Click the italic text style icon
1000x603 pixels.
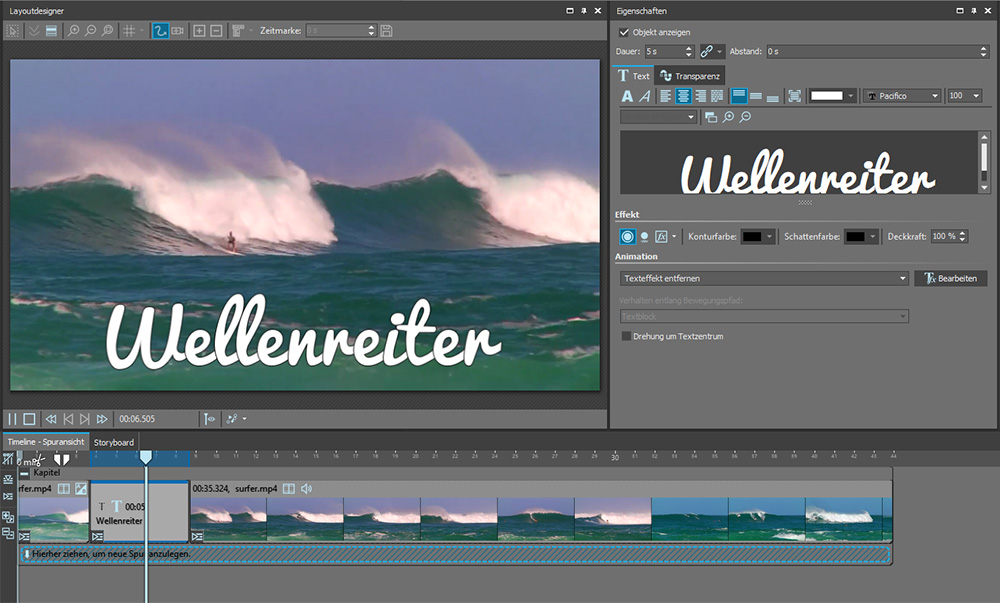[x=645, y=96]
